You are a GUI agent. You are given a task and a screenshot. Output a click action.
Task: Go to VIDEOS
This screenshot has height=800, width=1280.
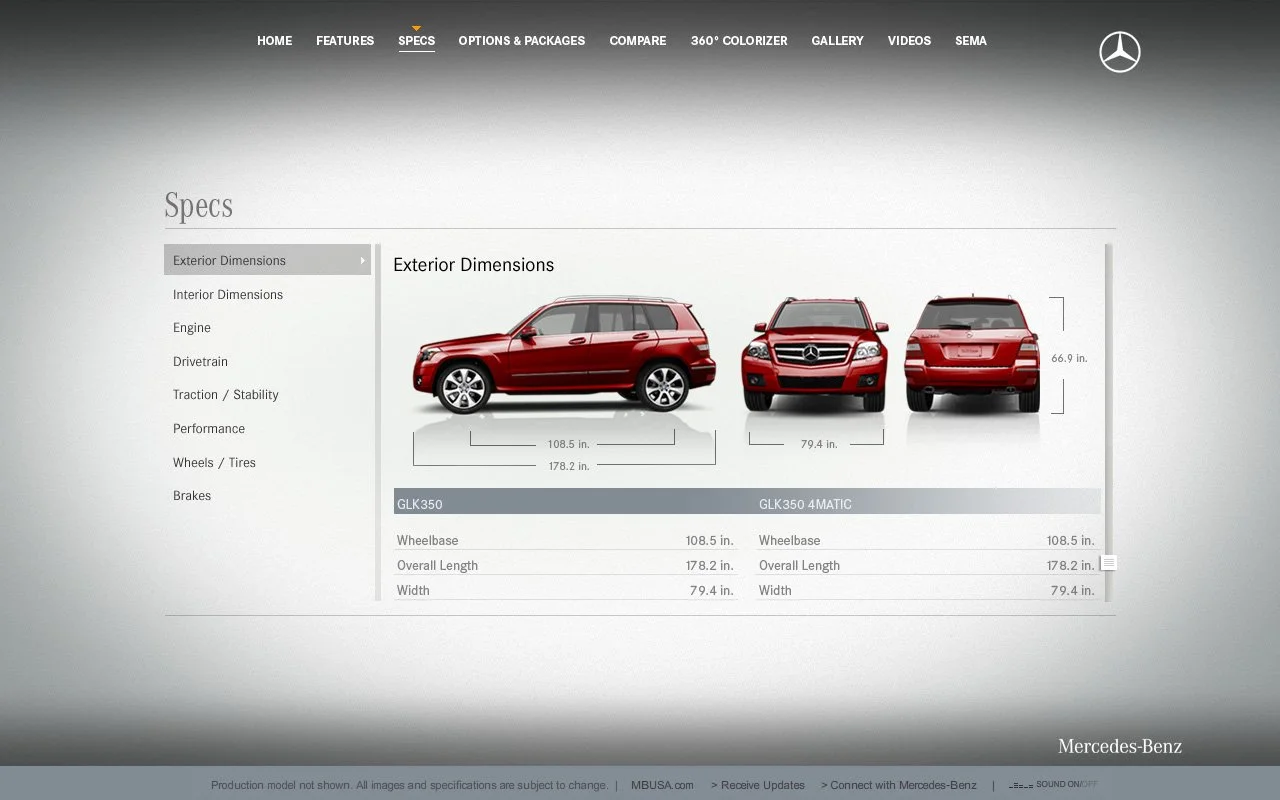tap(909, 41)
